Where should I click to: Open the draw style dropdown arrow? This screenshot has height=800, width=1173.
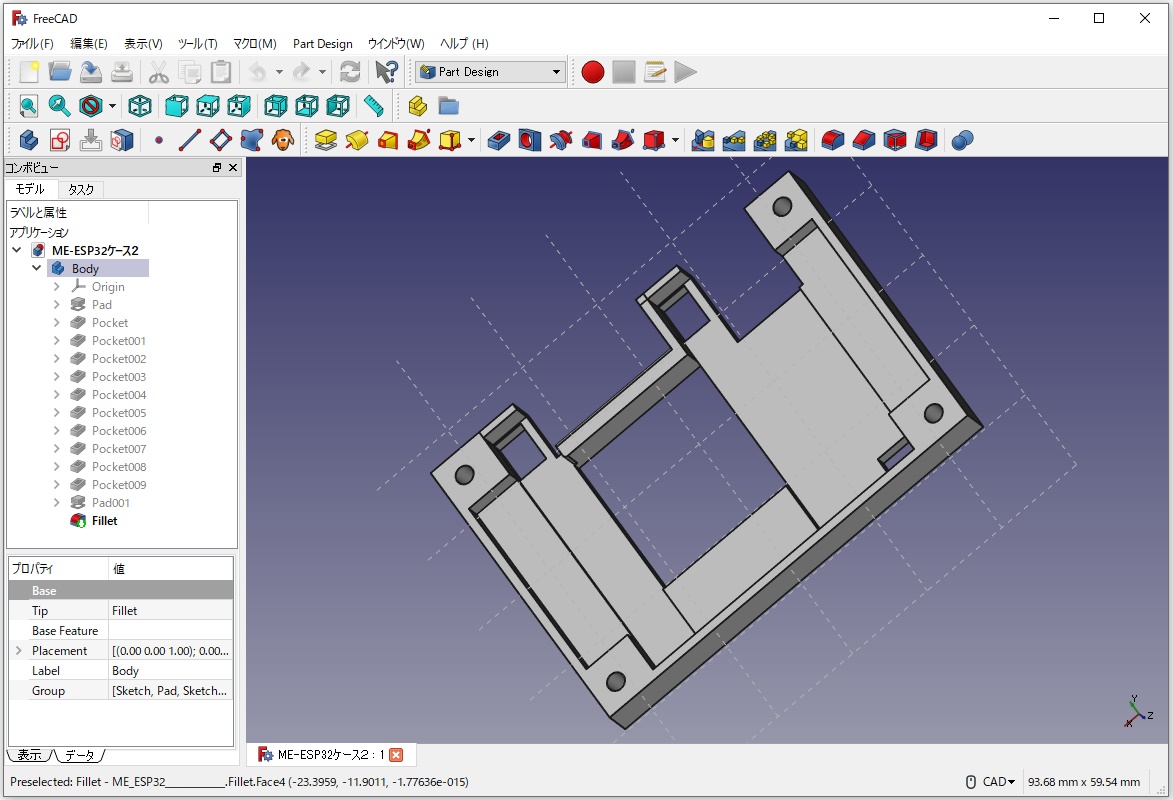(112, 106)
